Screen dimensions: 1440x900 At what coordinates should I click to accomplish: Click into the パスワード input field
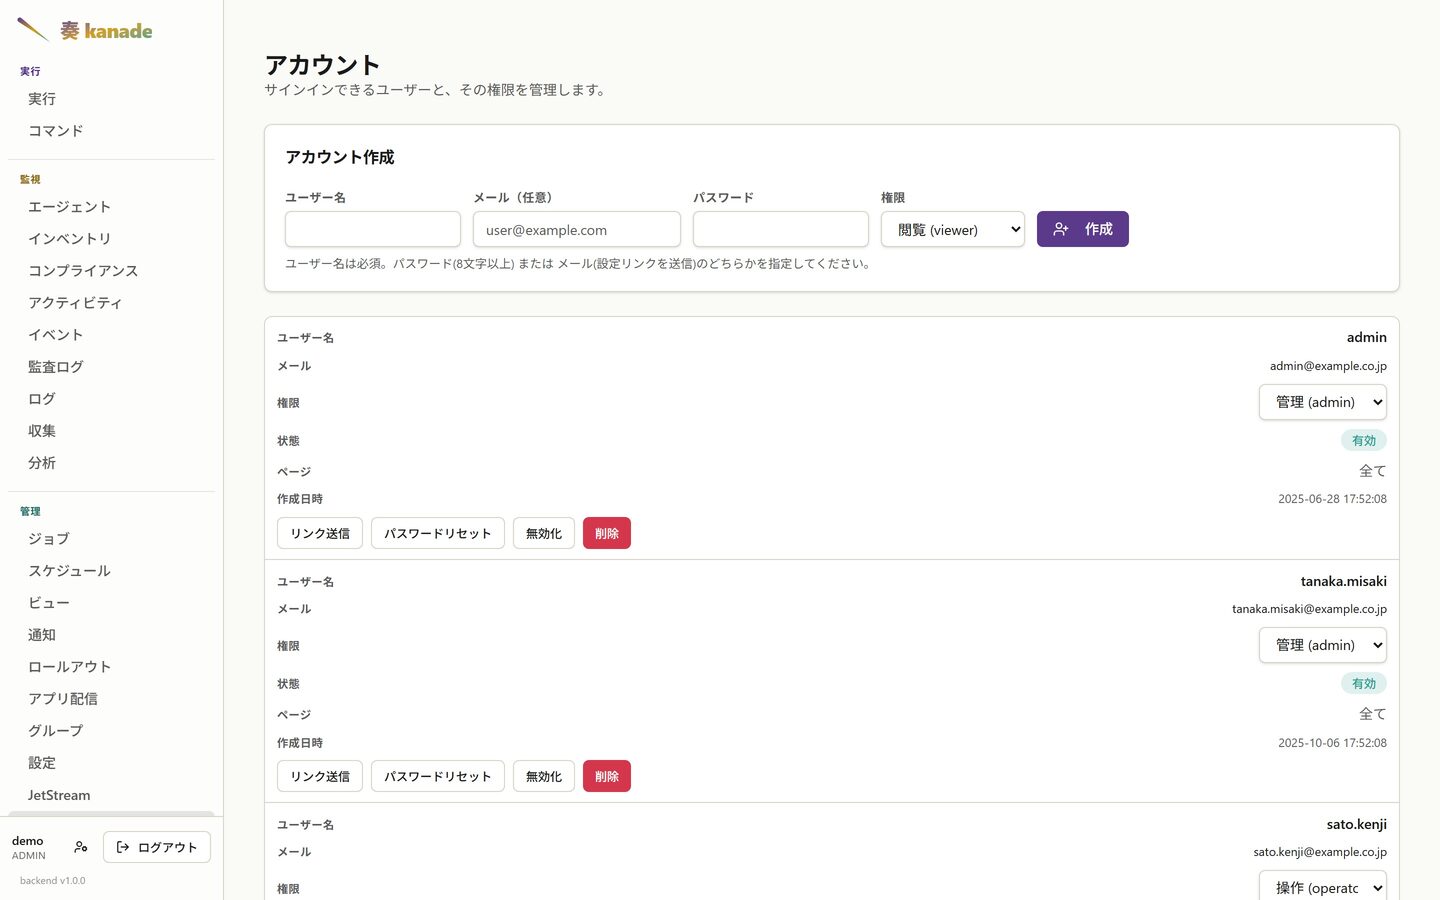point(781,229)
